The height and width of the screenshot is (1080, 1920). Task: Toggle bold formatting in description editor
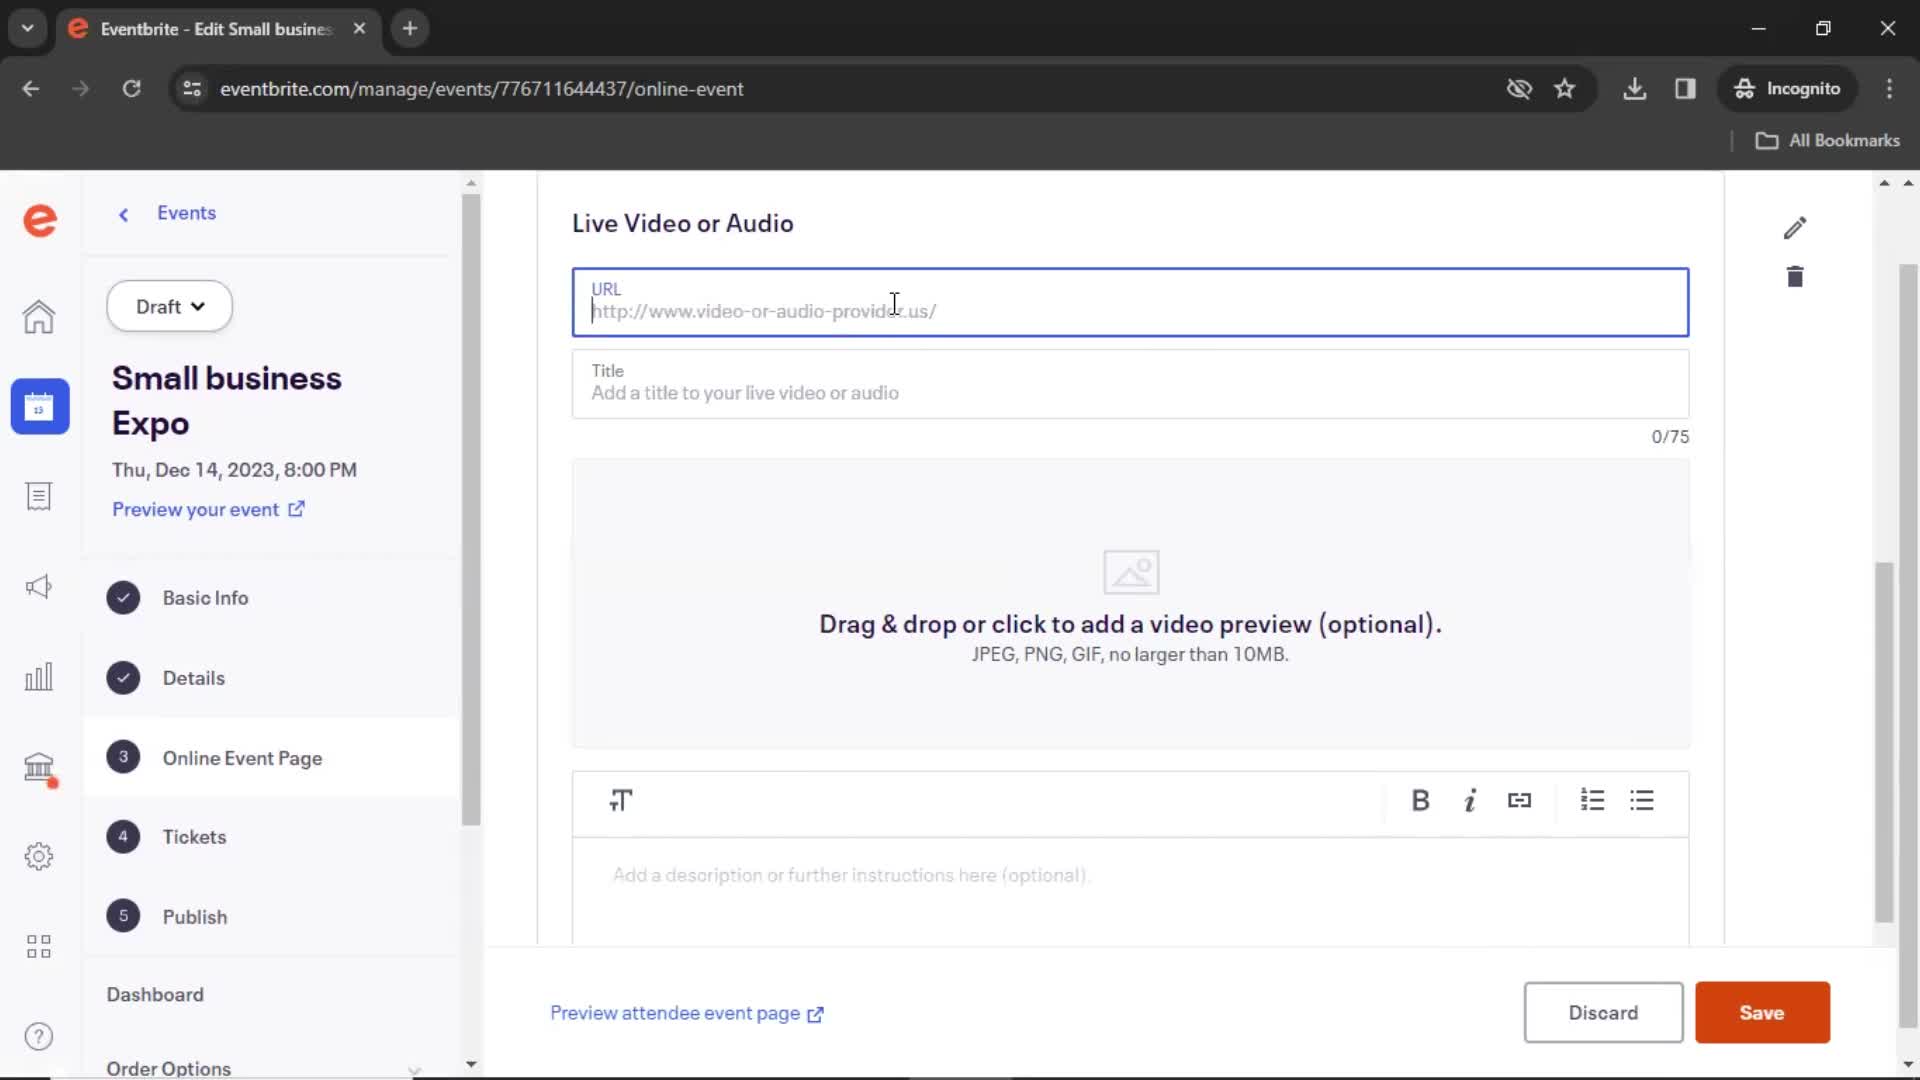1420,801
